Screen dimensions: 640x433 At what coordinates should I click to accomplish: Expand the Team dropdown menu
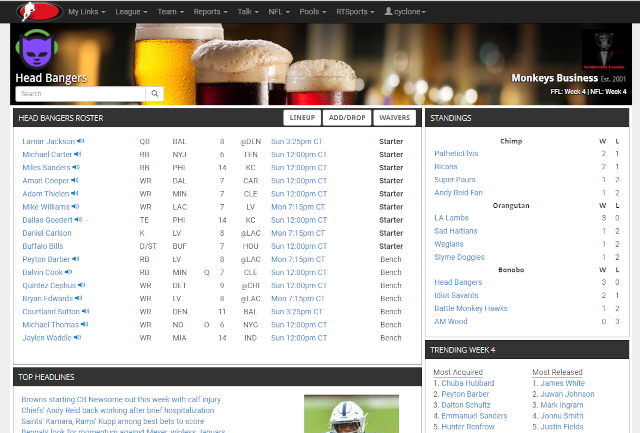point(171,12)
